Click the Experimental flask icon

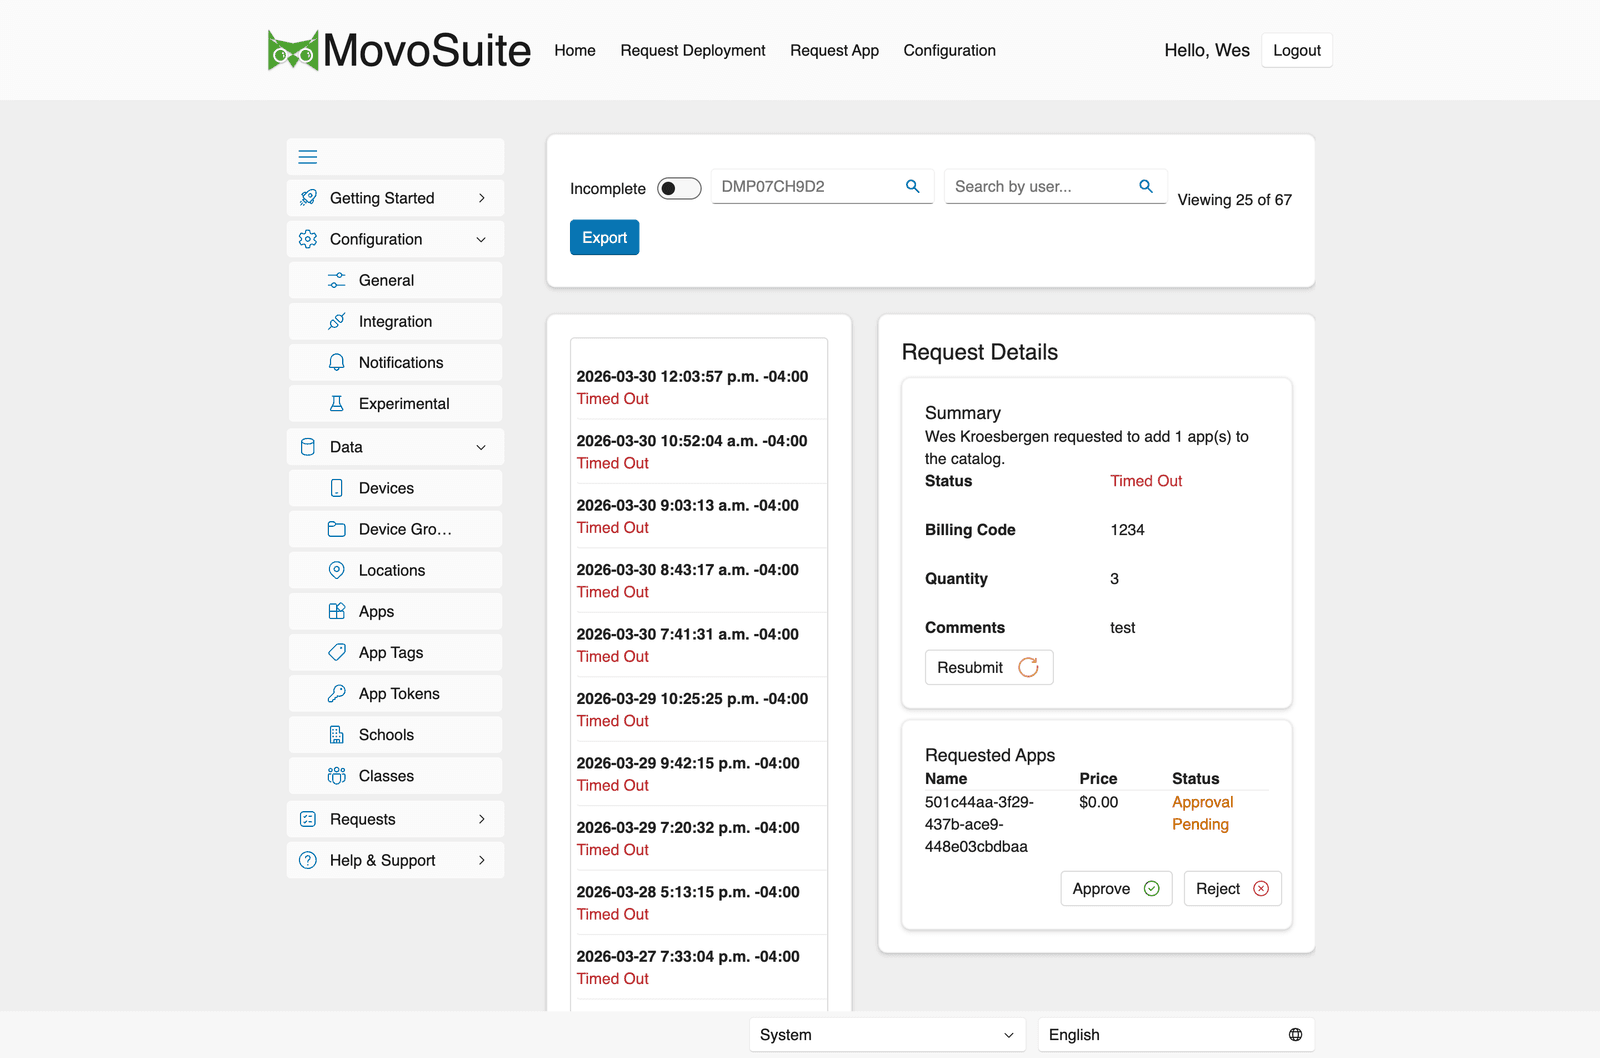coord(337,403)
